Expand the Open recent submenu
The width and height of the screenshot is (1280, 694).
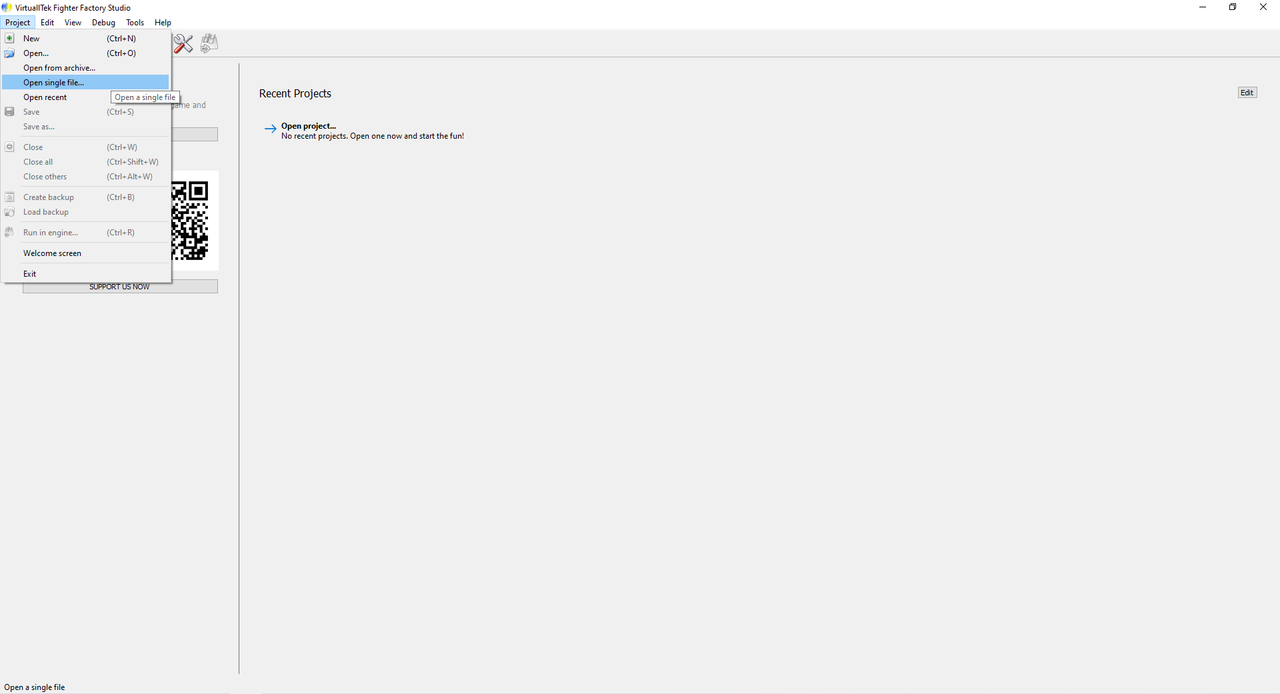[x=86, y=97]
